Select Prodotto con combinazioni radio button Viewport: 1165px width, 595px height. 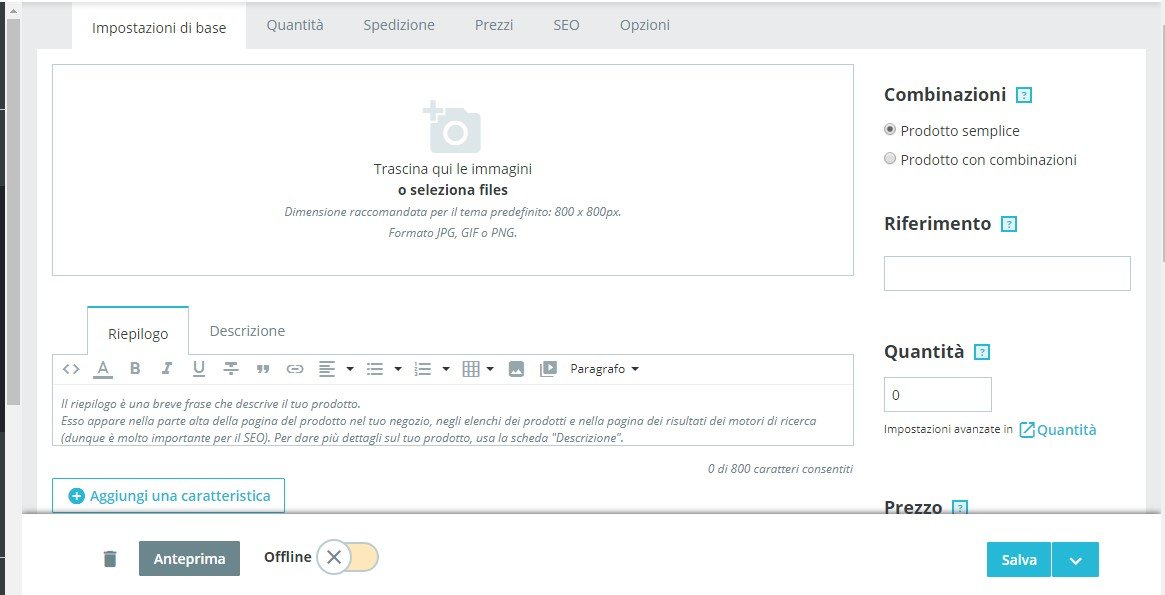pyautogui.click(x=890, y=158)
